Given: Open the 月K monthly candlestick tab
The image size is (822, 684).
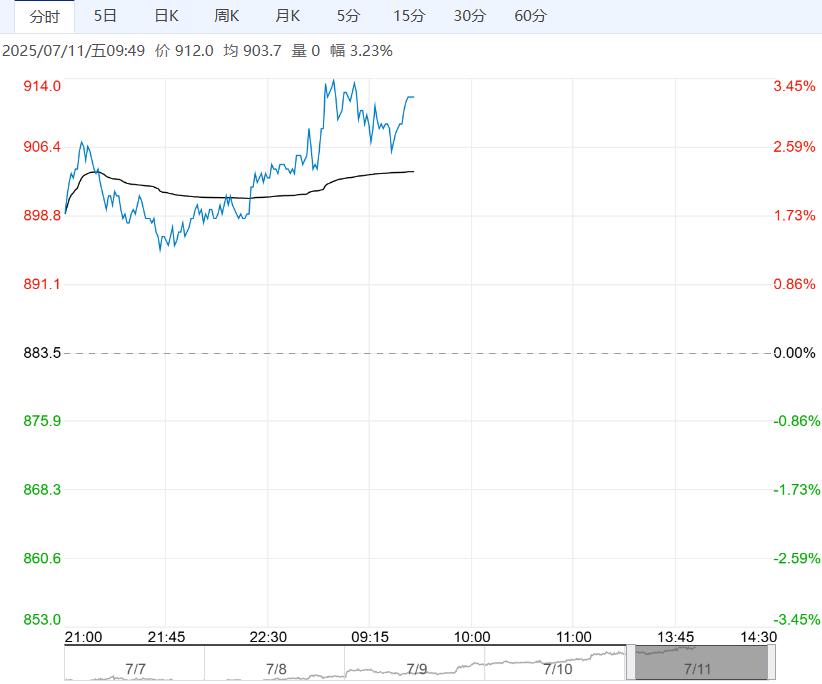Looking at the screenshot, I should coord(288,16).
